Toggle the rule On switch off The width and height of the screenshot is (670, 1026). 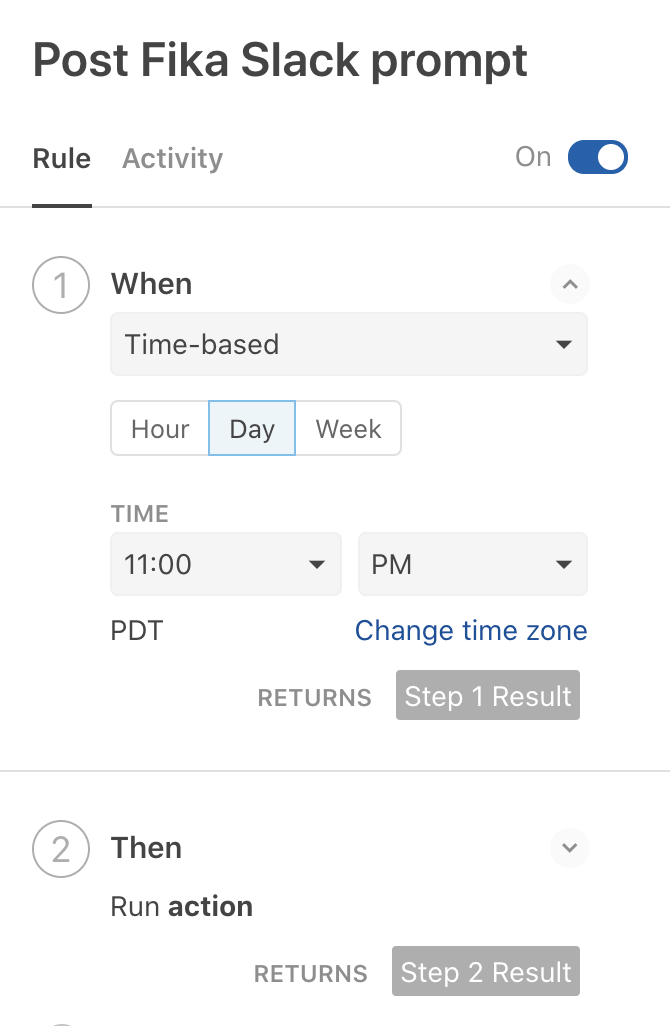pos(597,157)
